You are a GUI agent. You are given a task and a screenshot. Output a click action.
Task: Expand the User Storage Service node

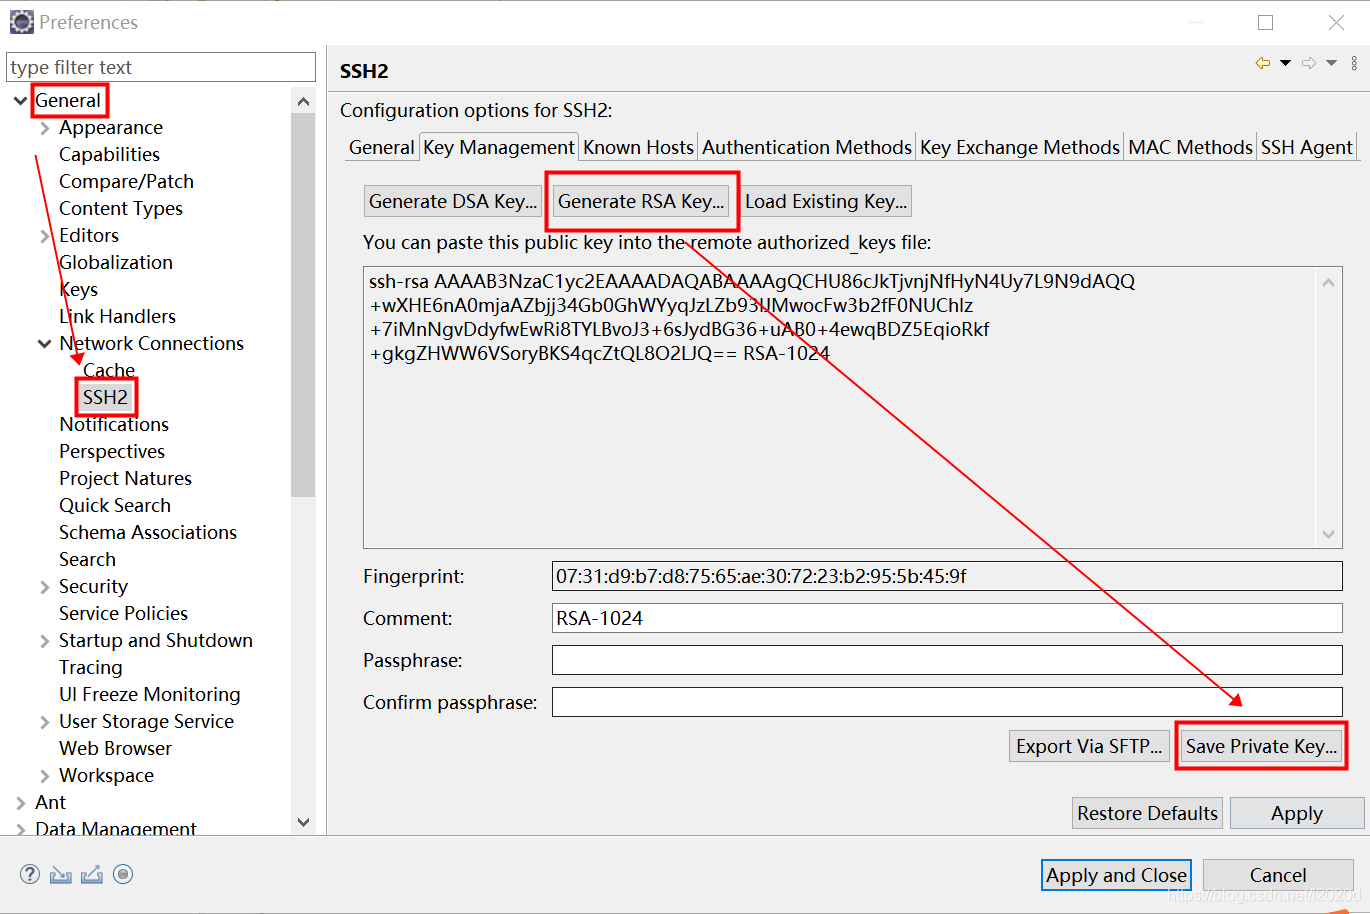[44, 722]
